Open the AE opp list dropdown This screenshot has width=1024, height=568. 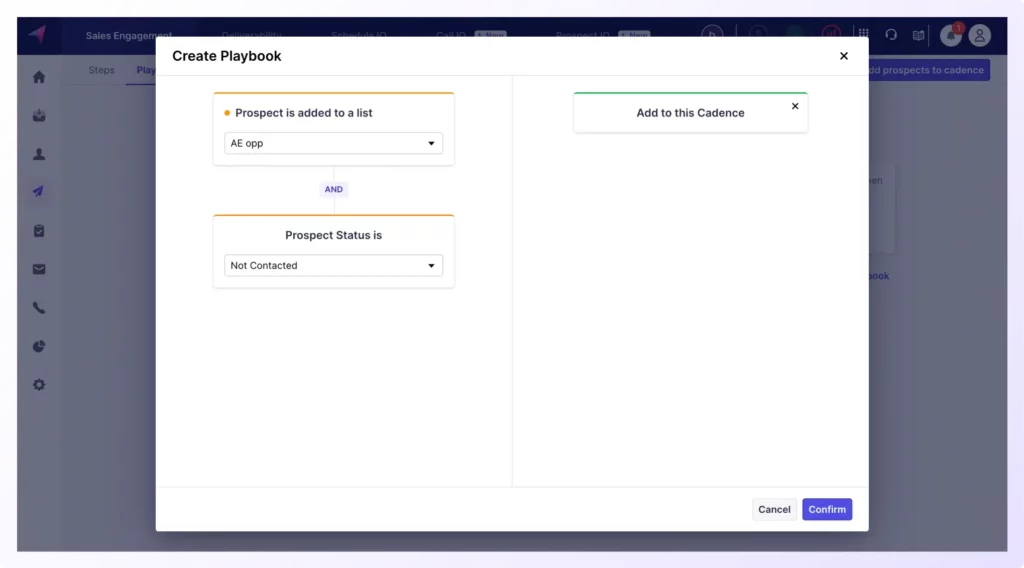click(333, 143)
